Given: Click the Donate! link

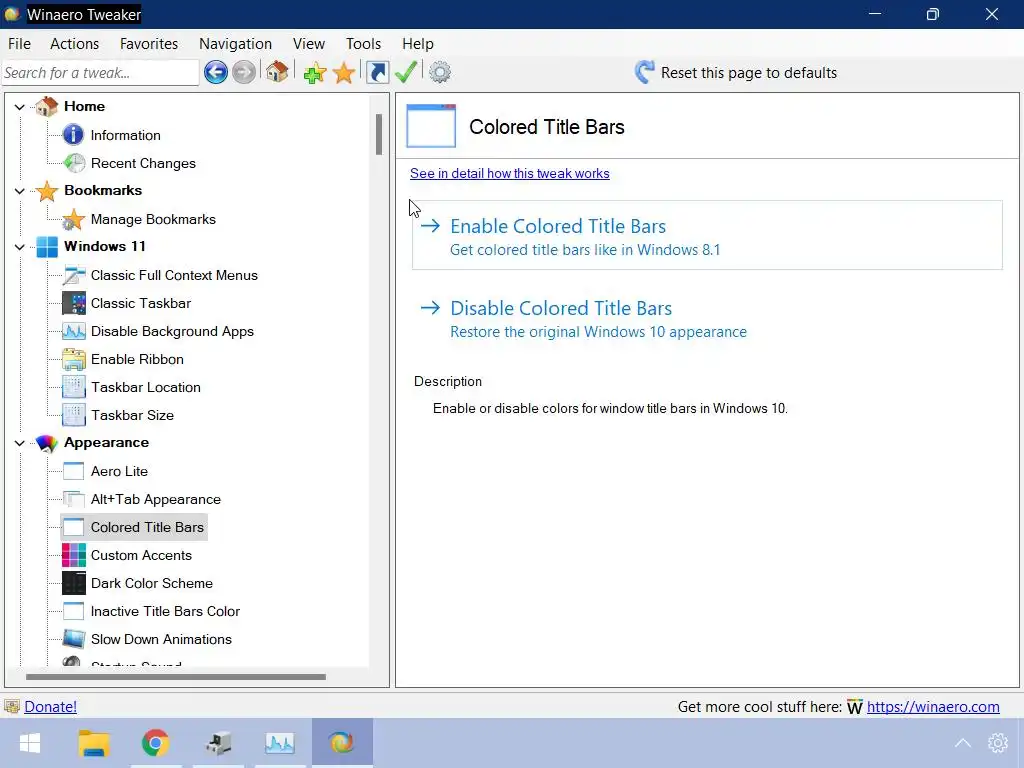Looking at the screenshot, I should click(50, 707).
